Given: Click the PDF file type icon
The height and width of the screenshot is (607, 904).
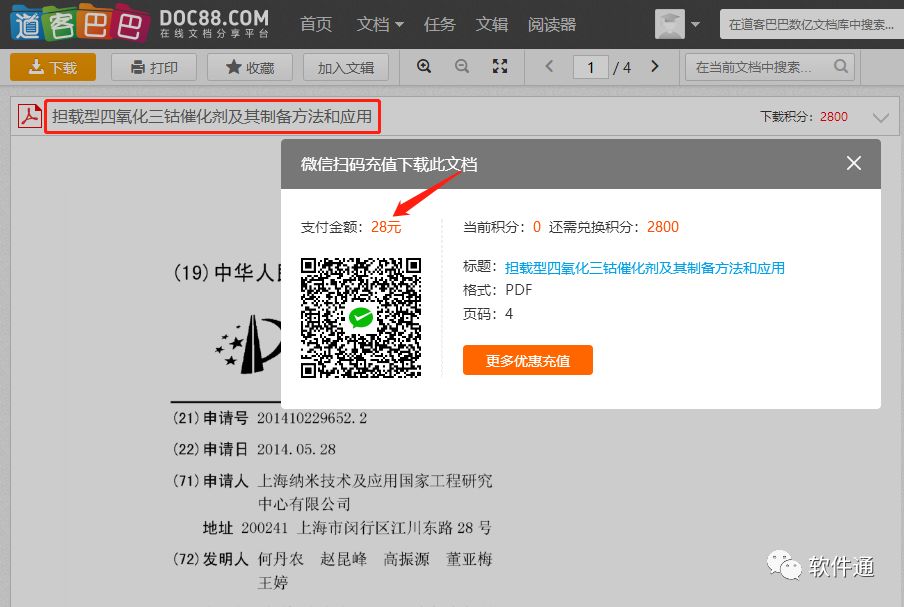Looking at the screenshot, I should pos(29,116).
